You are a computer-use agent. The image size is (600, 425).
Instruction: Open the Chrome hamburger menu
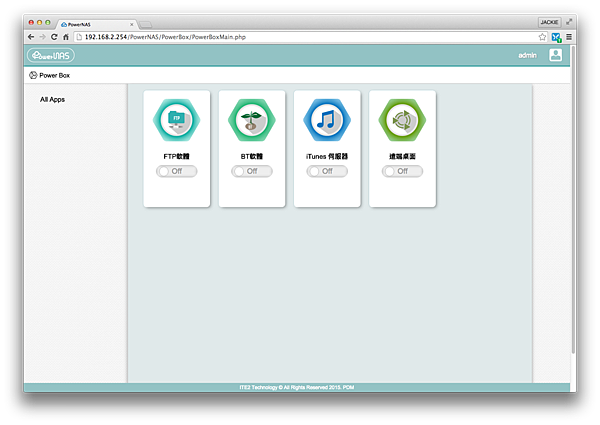point(569,37)
